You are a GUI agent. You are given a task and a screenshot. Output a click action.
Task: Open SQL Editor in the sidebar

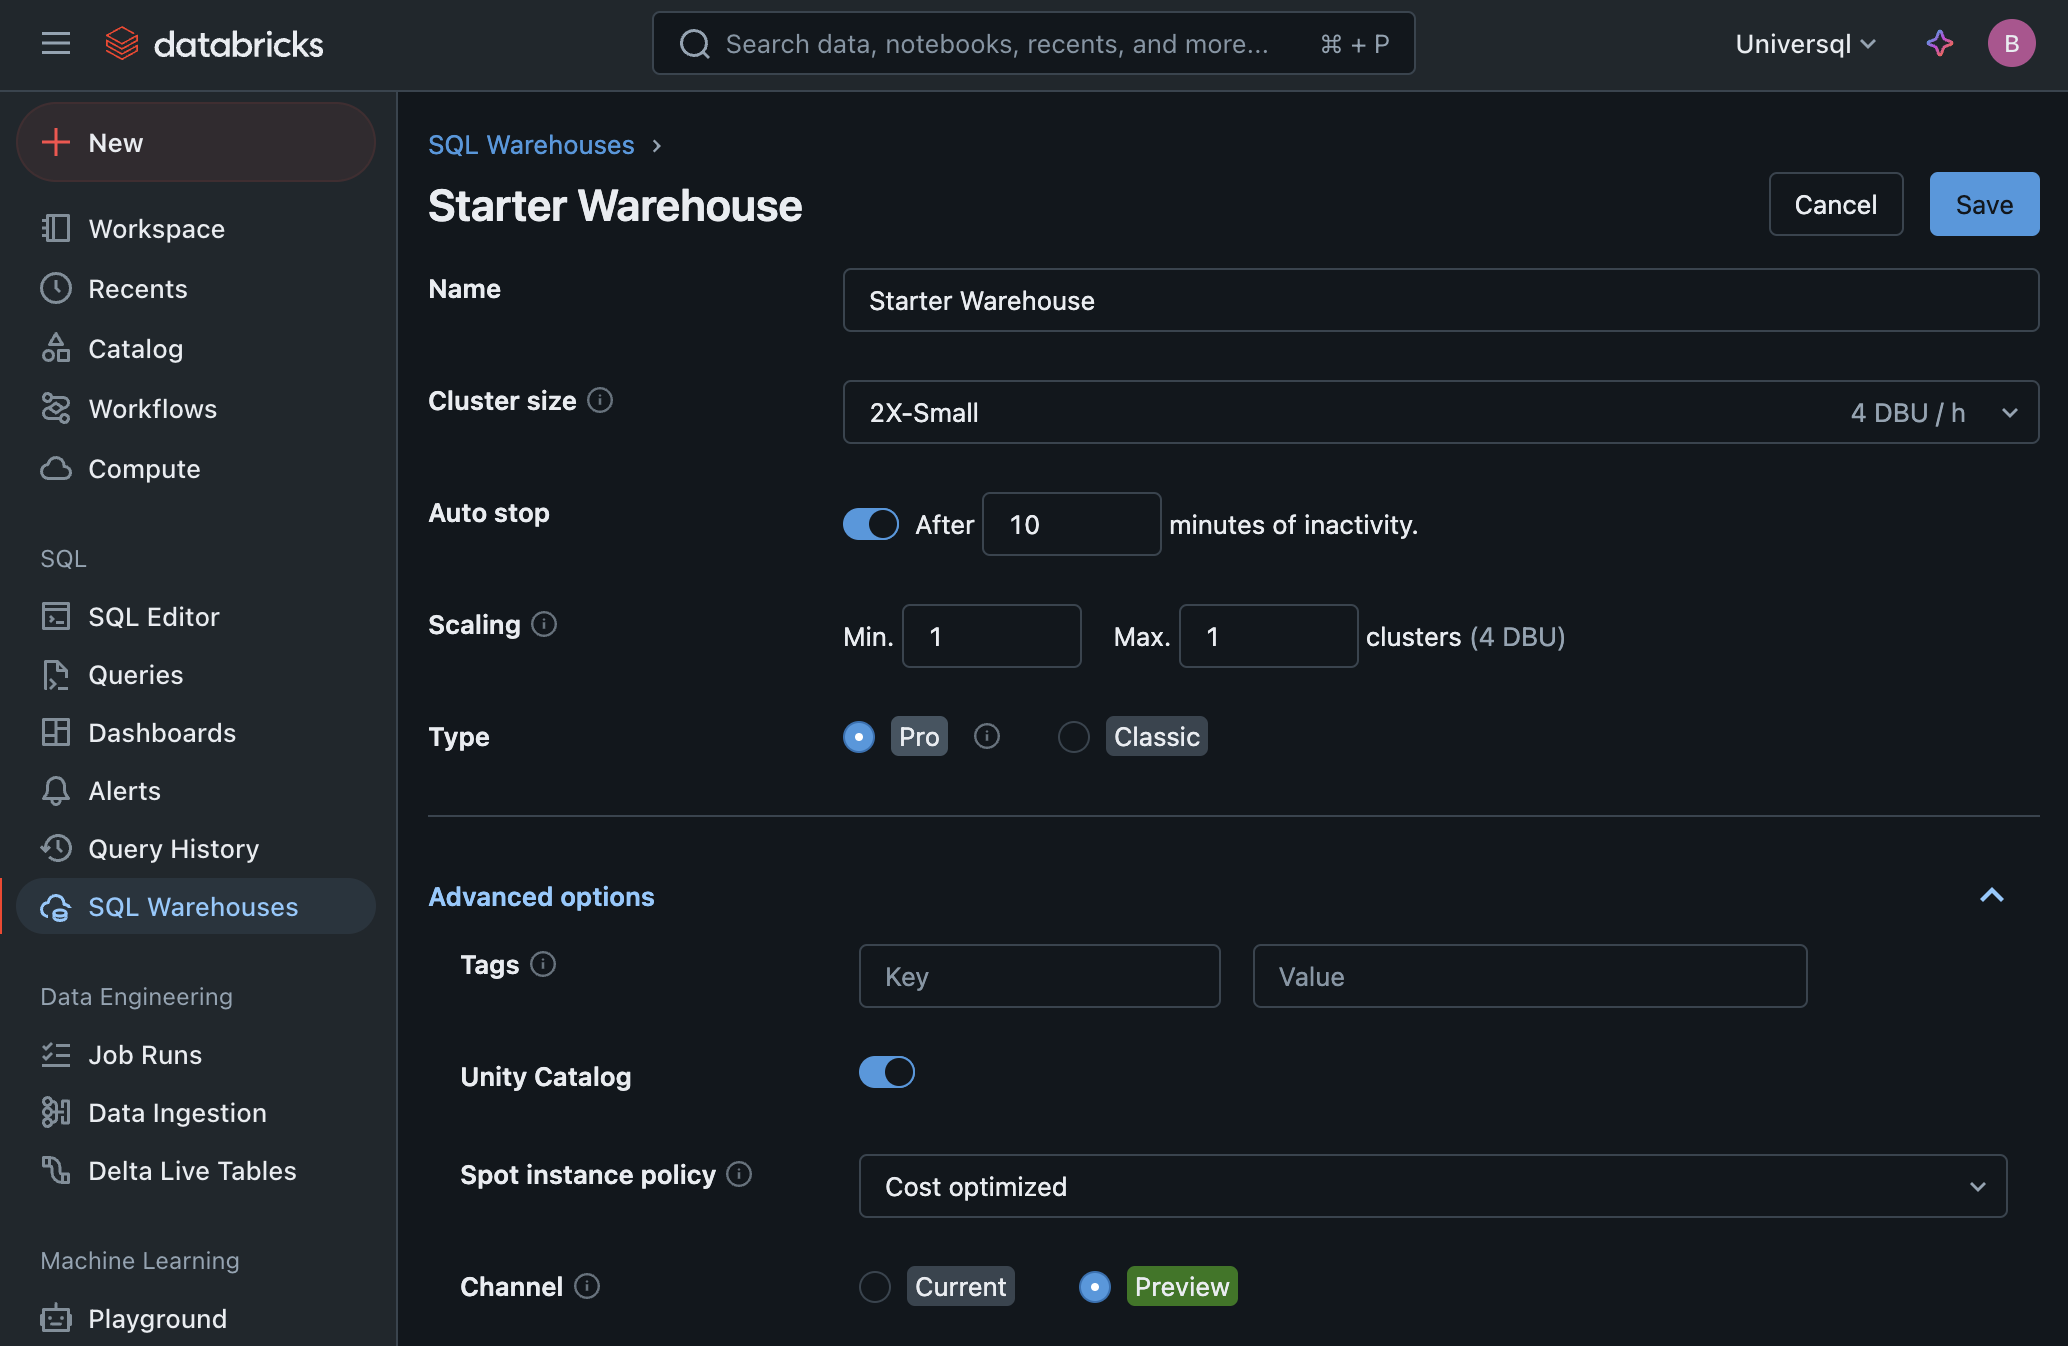tap(196, 616)
